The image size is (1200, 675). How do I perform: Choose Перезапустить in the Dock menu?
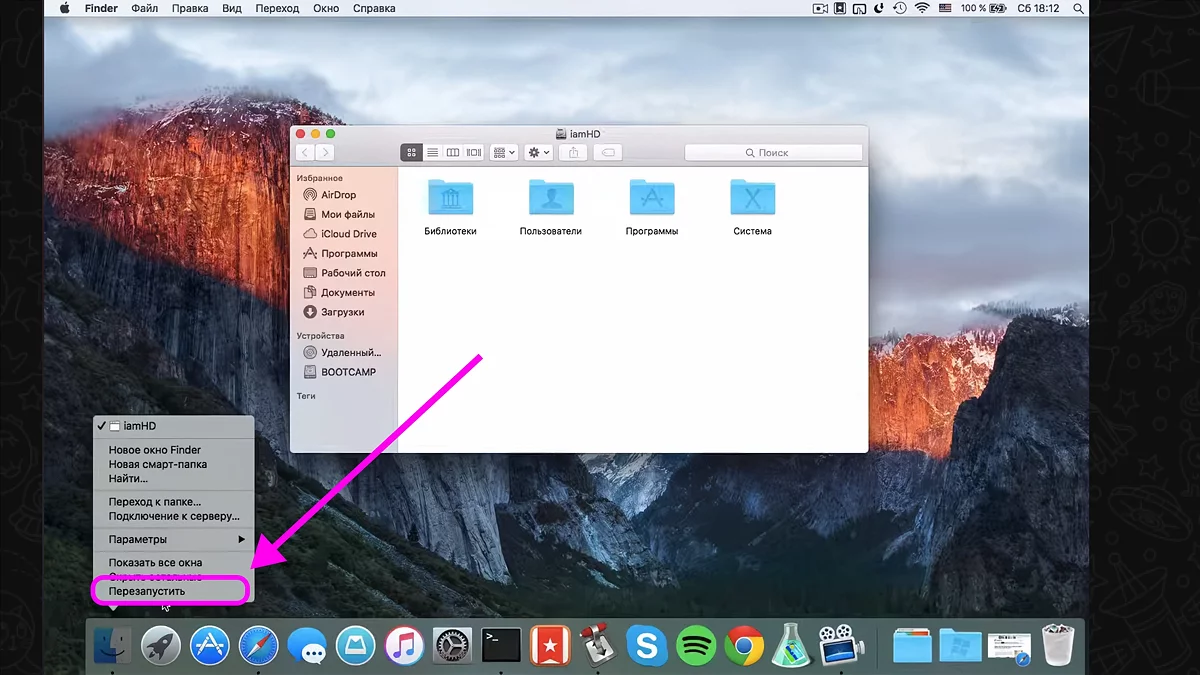[x=147, y=591]
